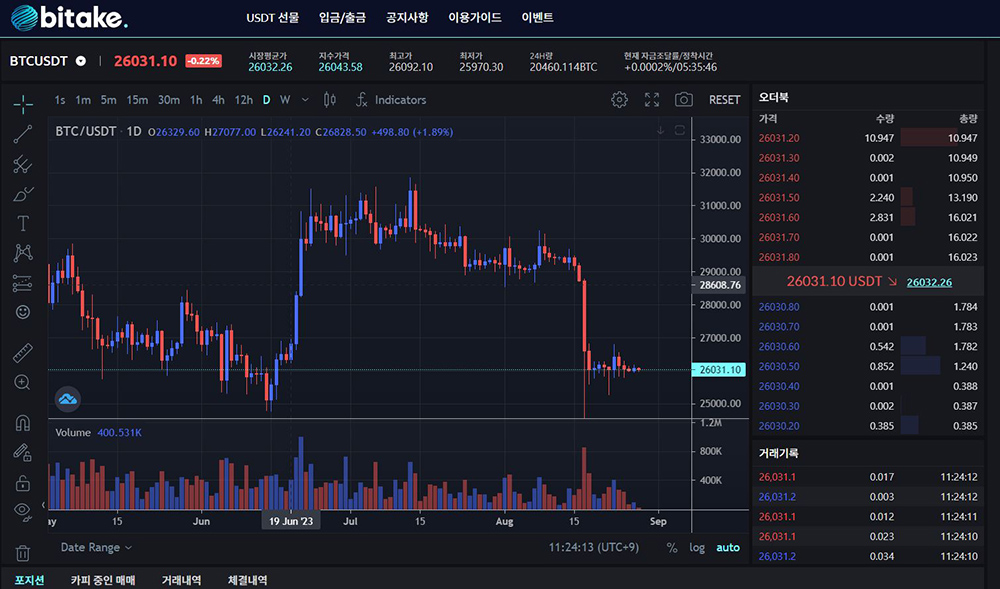Open the candlestick chart type selector

pos(330,100)
